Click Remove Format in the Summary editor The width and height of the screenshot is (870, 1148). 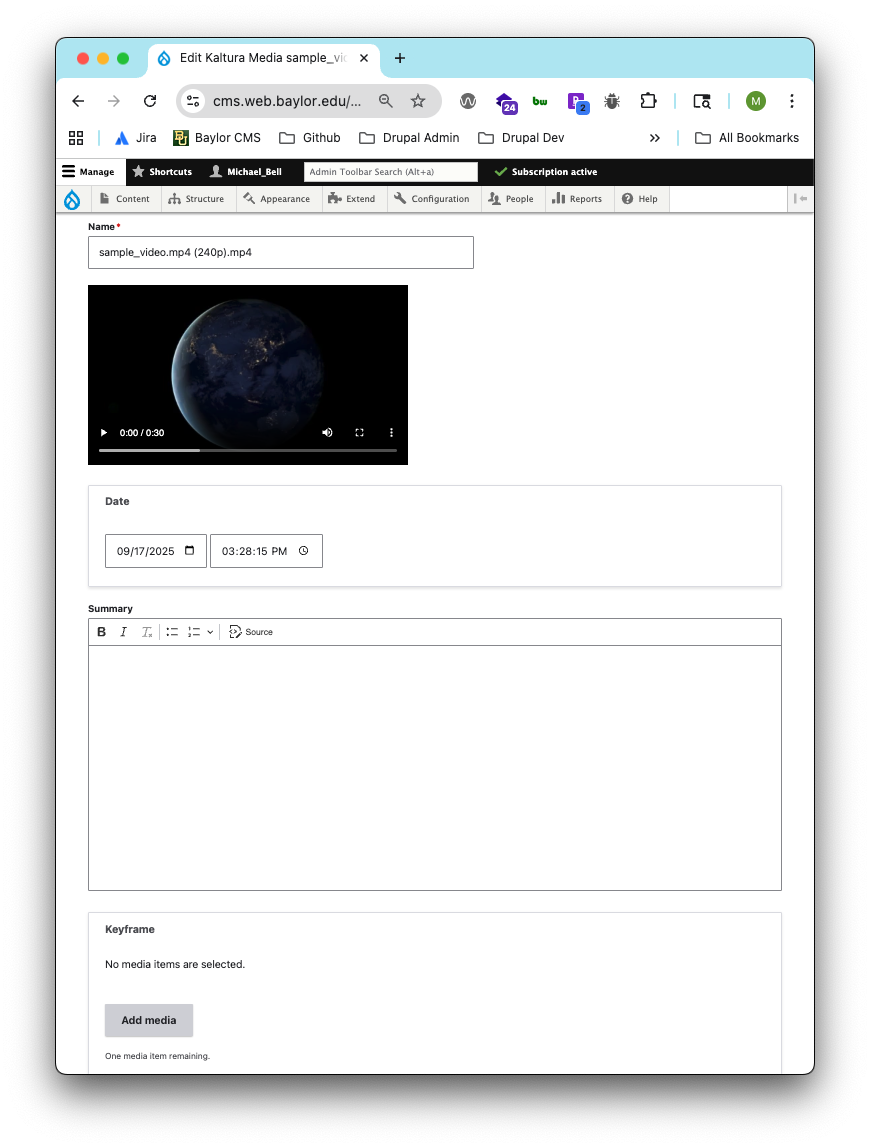click(x=146, y=632)
